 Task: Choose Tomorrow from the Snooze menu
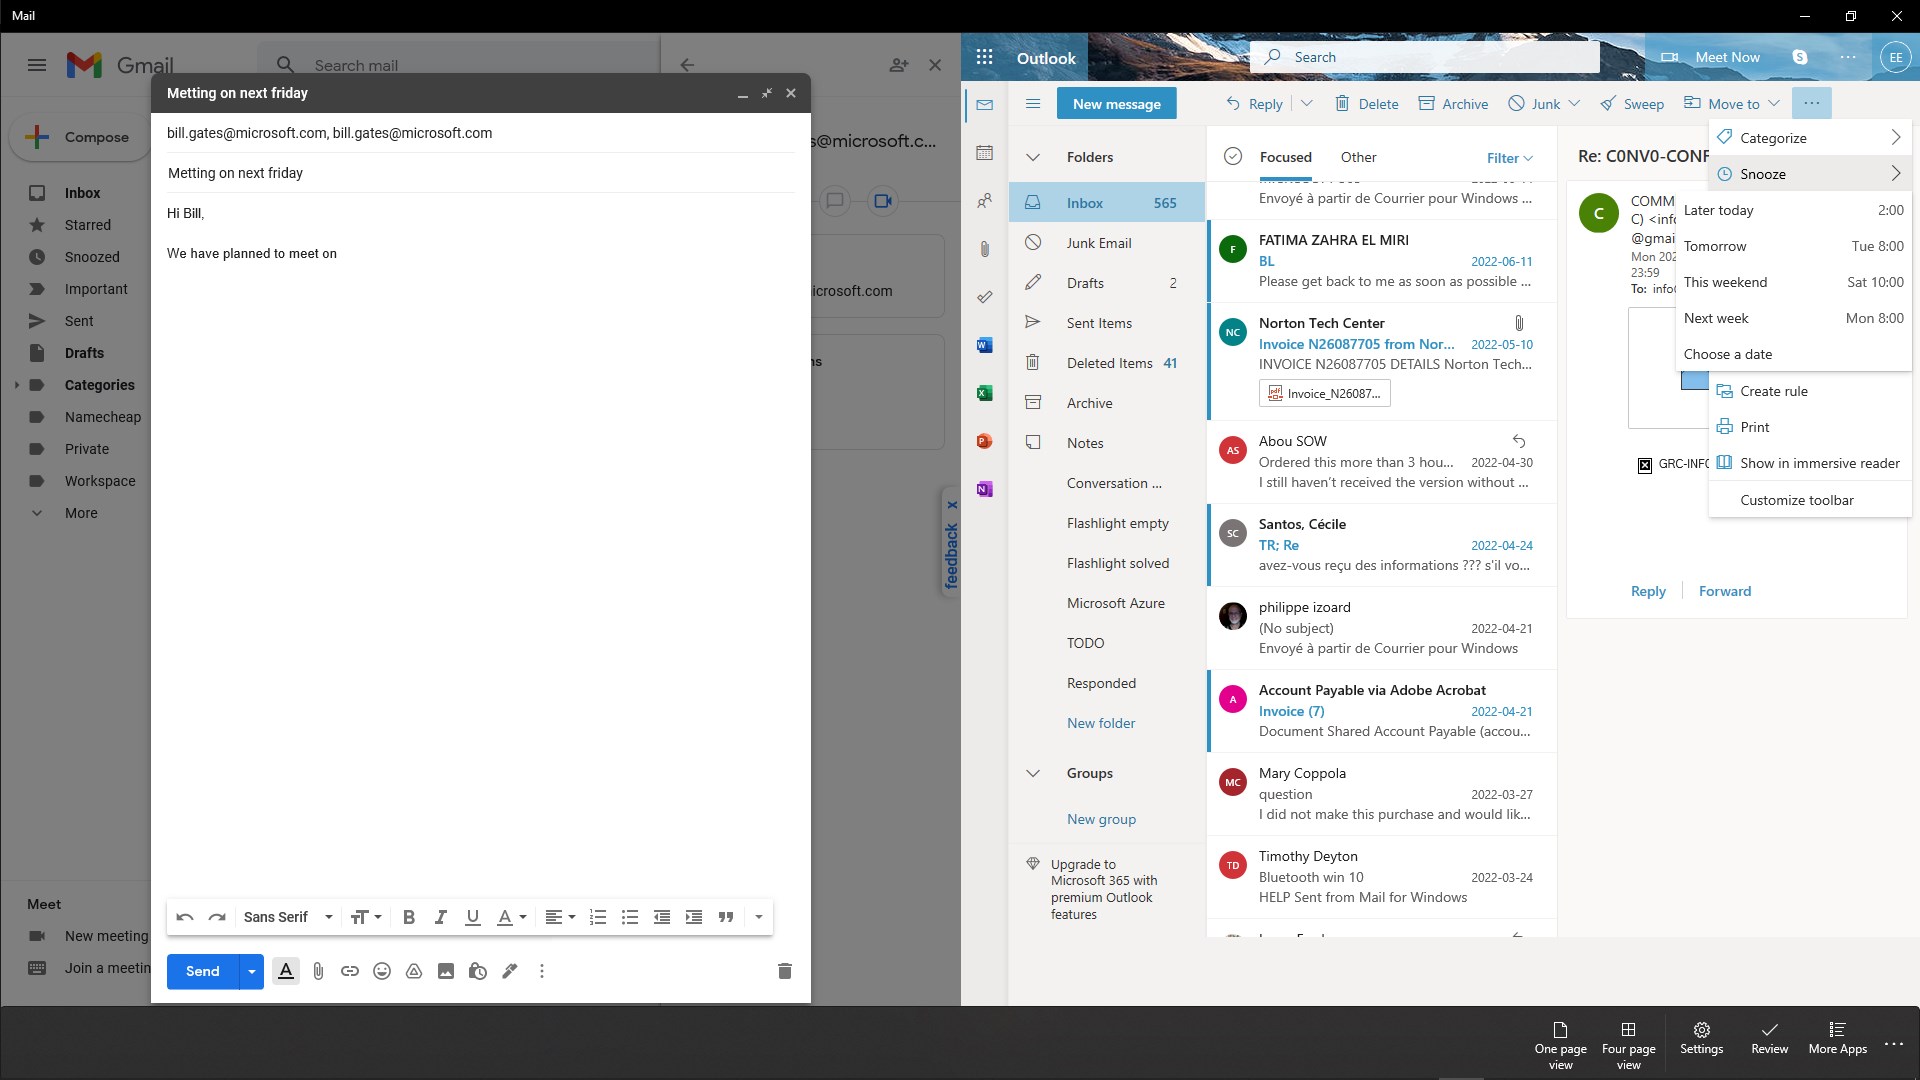(x=1716, y=246)
